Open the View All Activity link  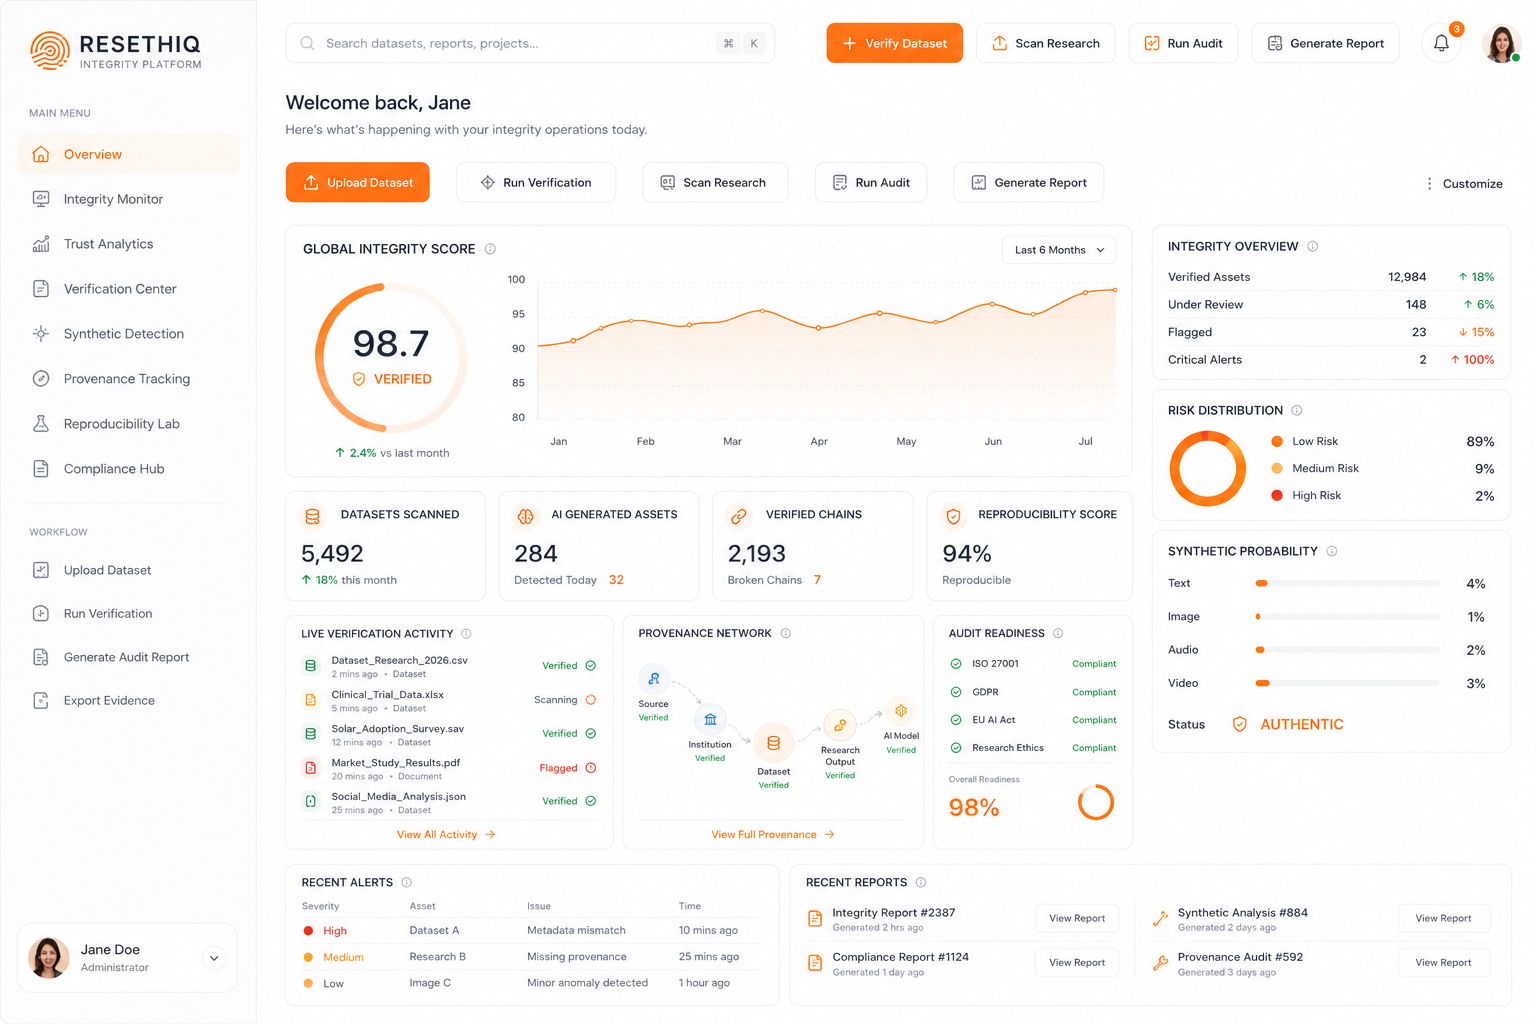446,835
